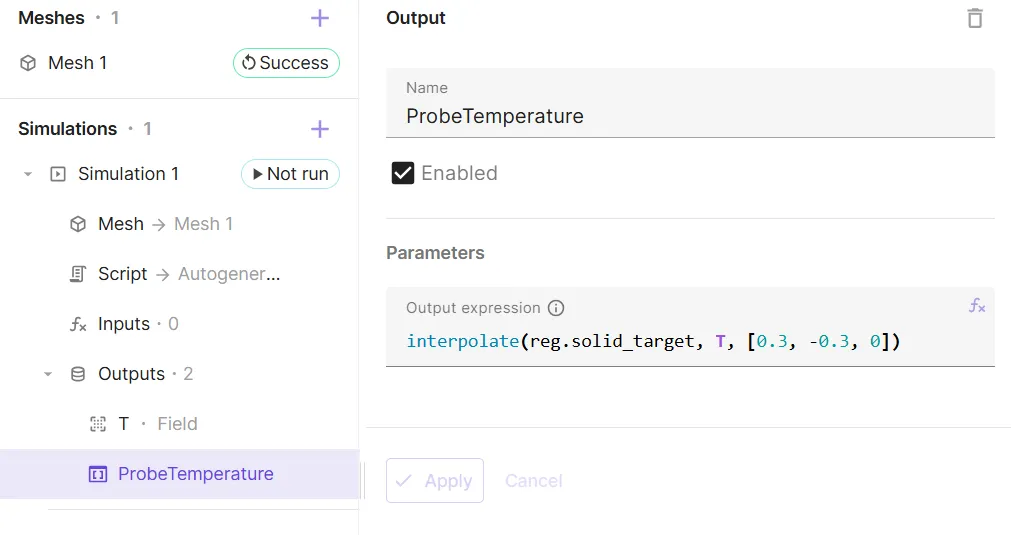Image resolution: width=1011 pixels, height=535 pixels.
Task: Collapse the Outputs group
Action: tap(48, 374)
